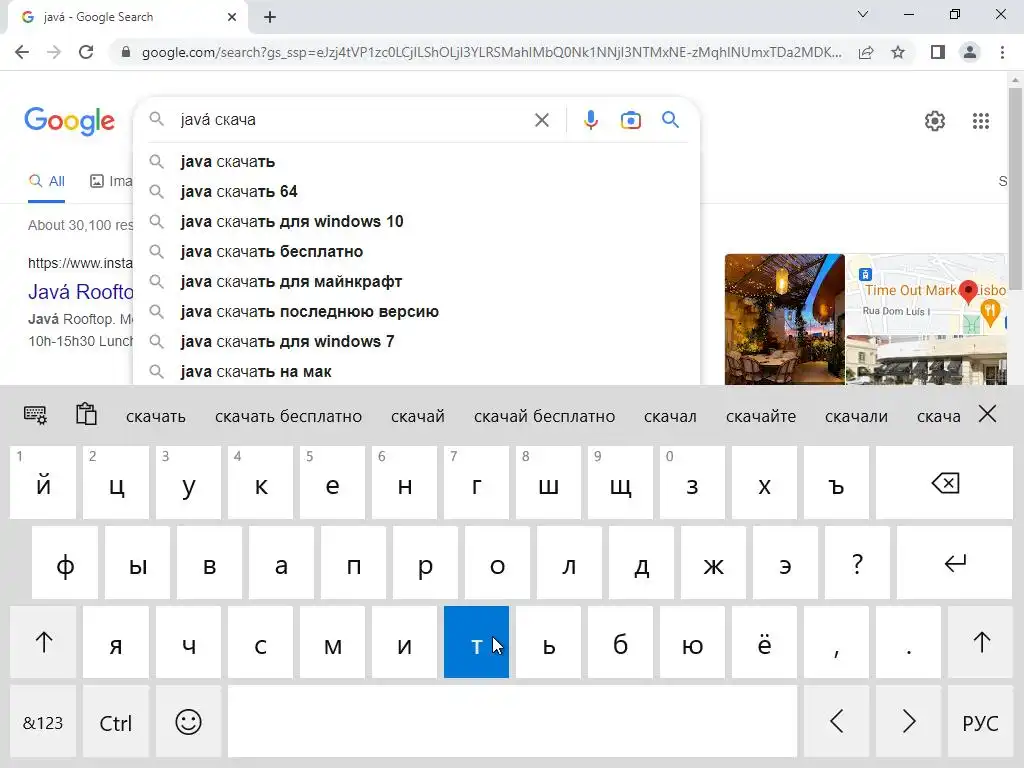Bookmark this page with the star

898,52
